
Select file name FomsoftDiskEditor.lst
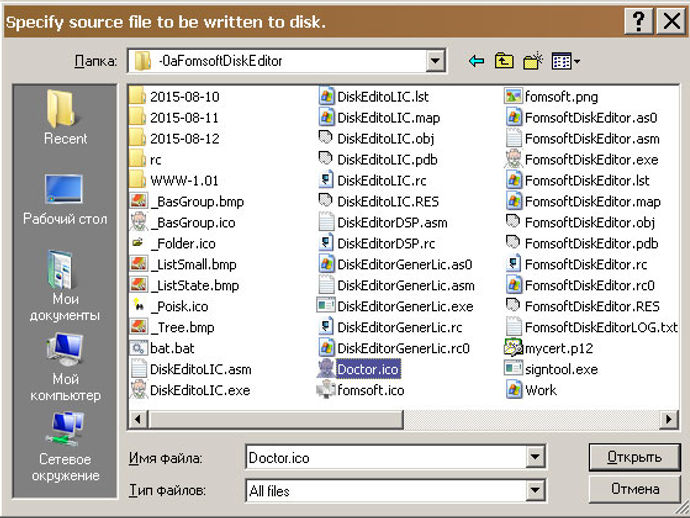click(587, 180)
